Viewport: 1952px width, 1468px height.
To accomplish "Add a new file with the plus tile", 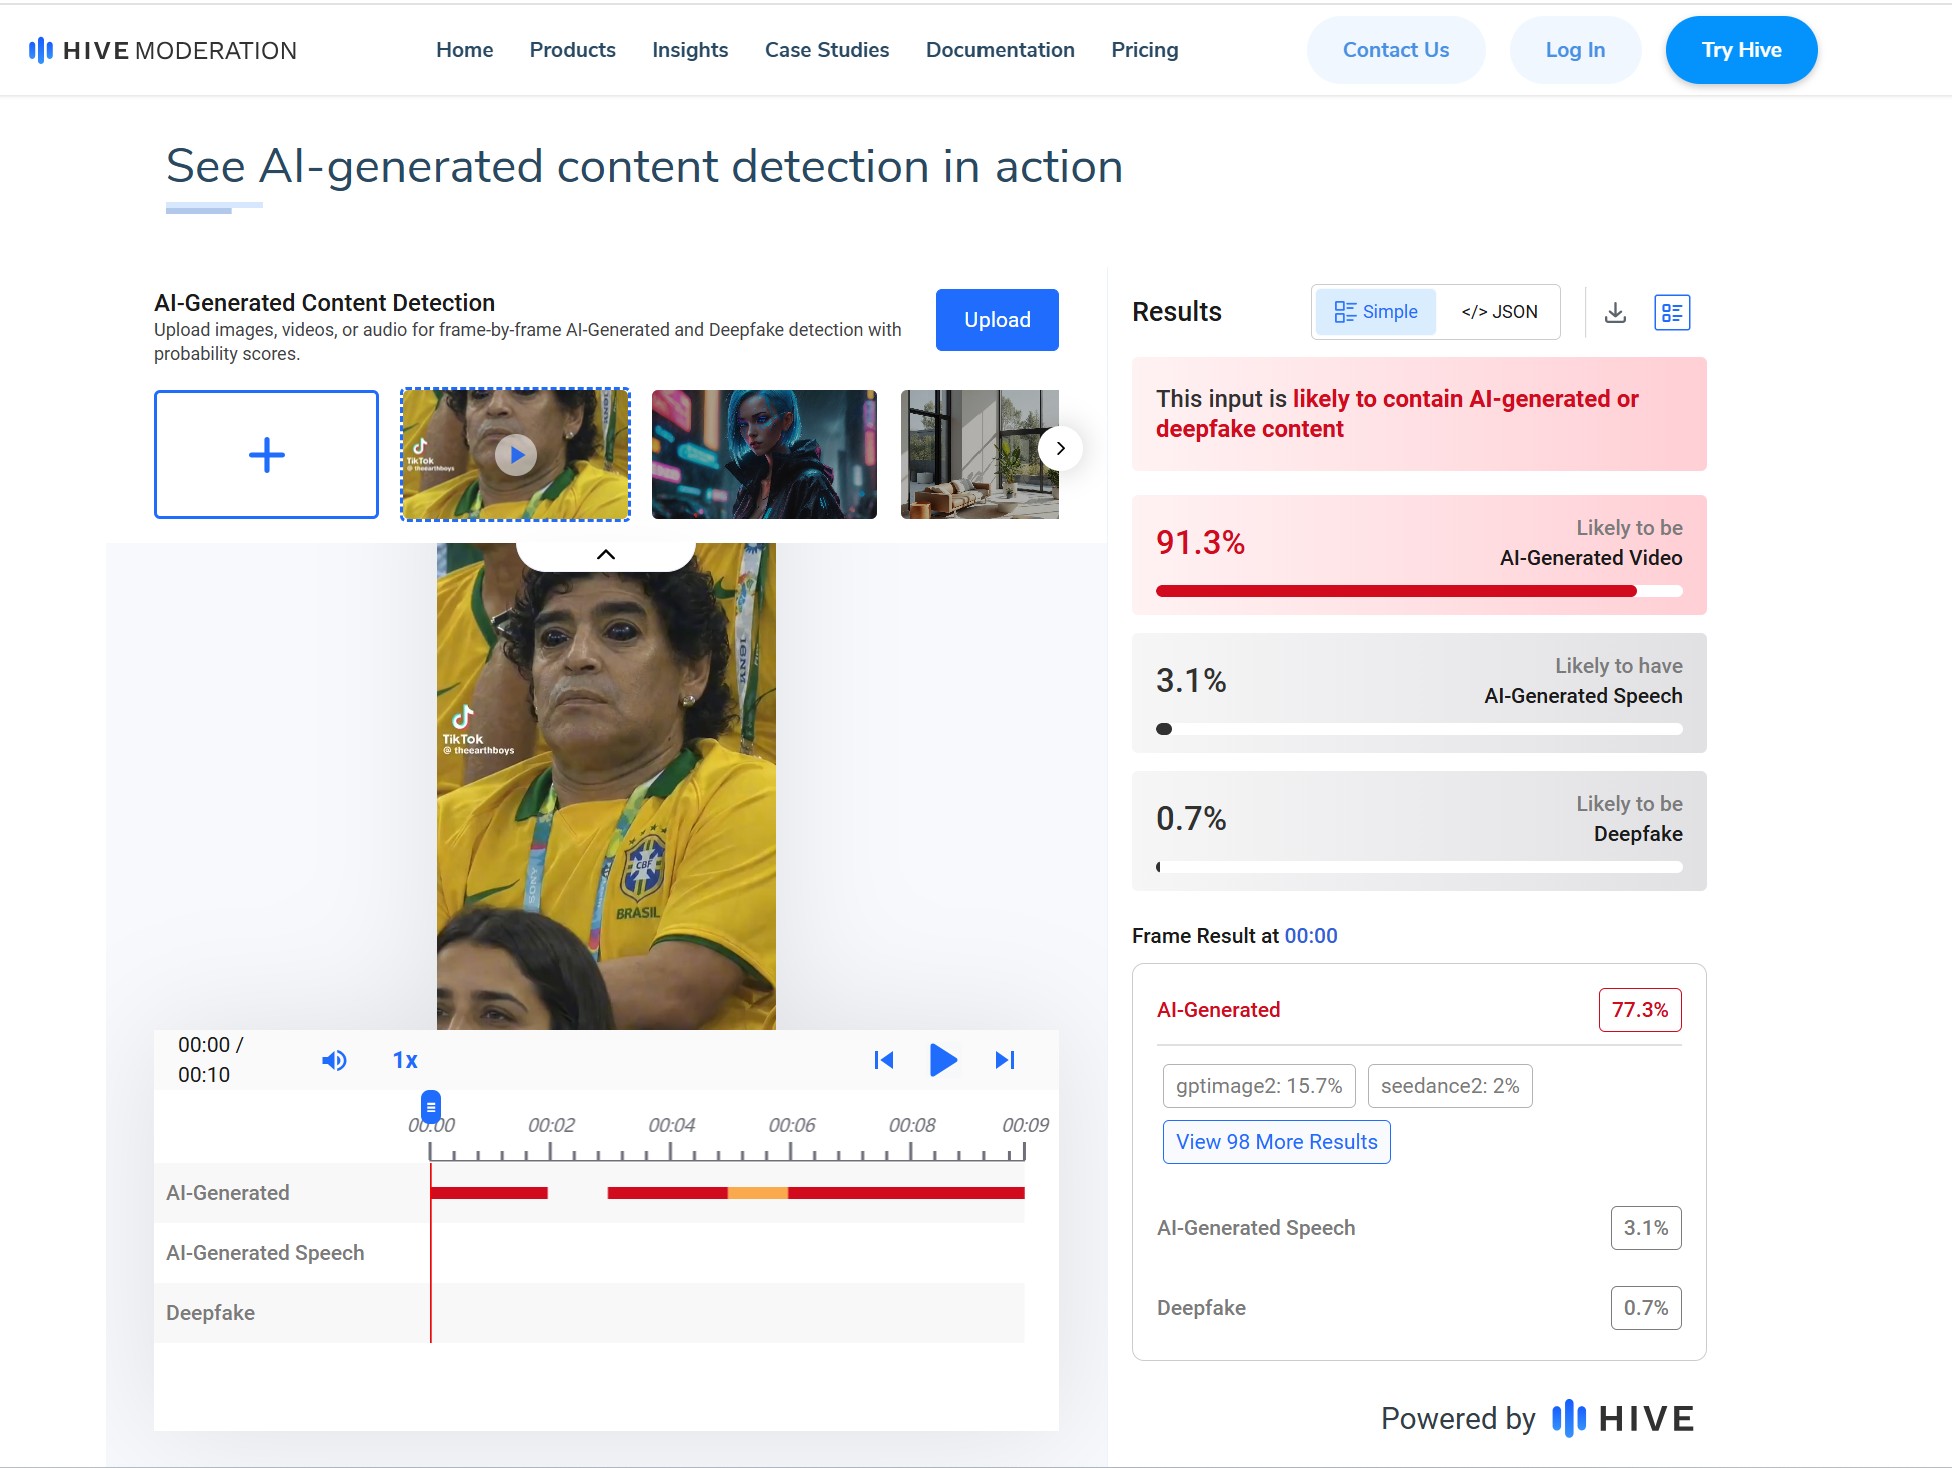I will pyautogui.click(x=266, y=455).
